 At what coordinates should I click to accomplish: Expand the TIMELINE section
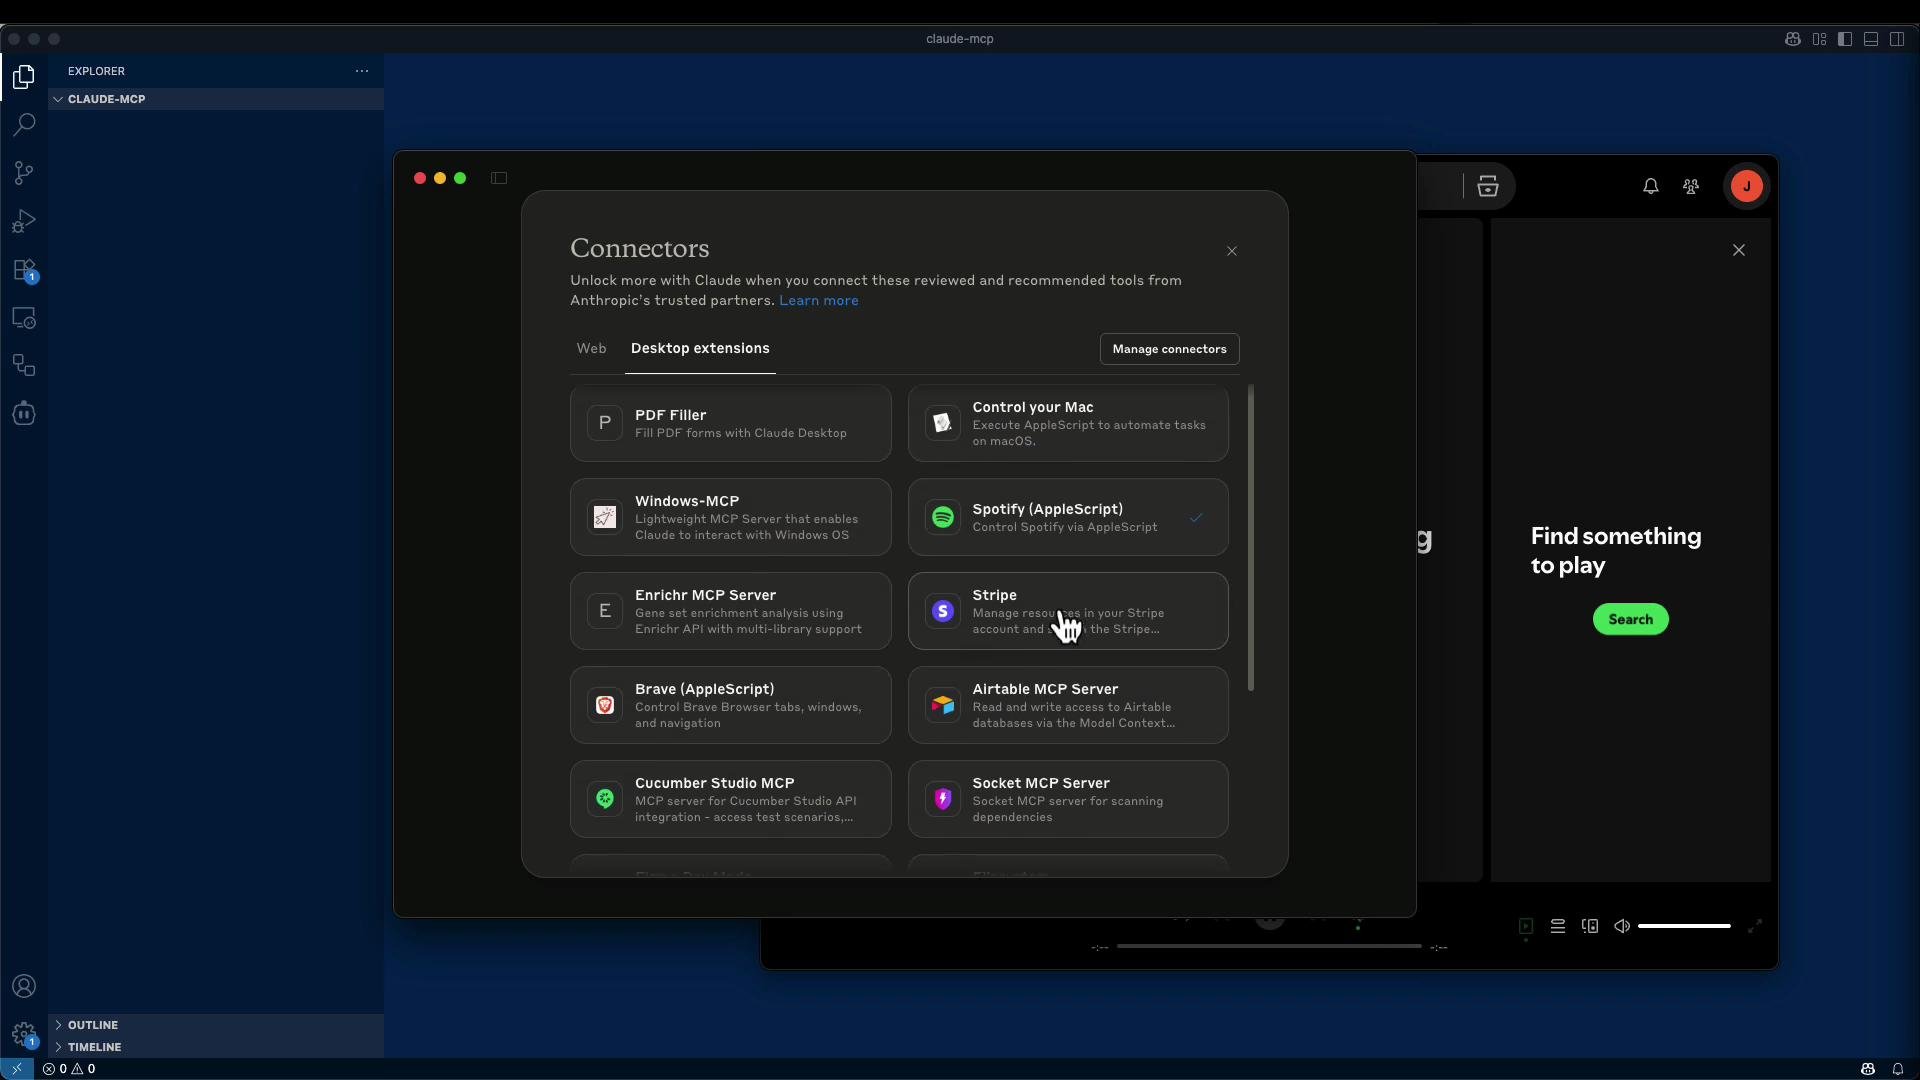216,1047
